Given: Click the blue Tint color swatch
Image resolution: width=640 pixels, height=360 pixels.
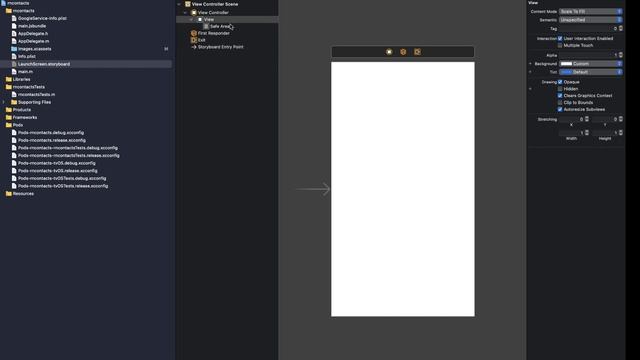Looking at the screenshot, I should [x=566, y=72].
